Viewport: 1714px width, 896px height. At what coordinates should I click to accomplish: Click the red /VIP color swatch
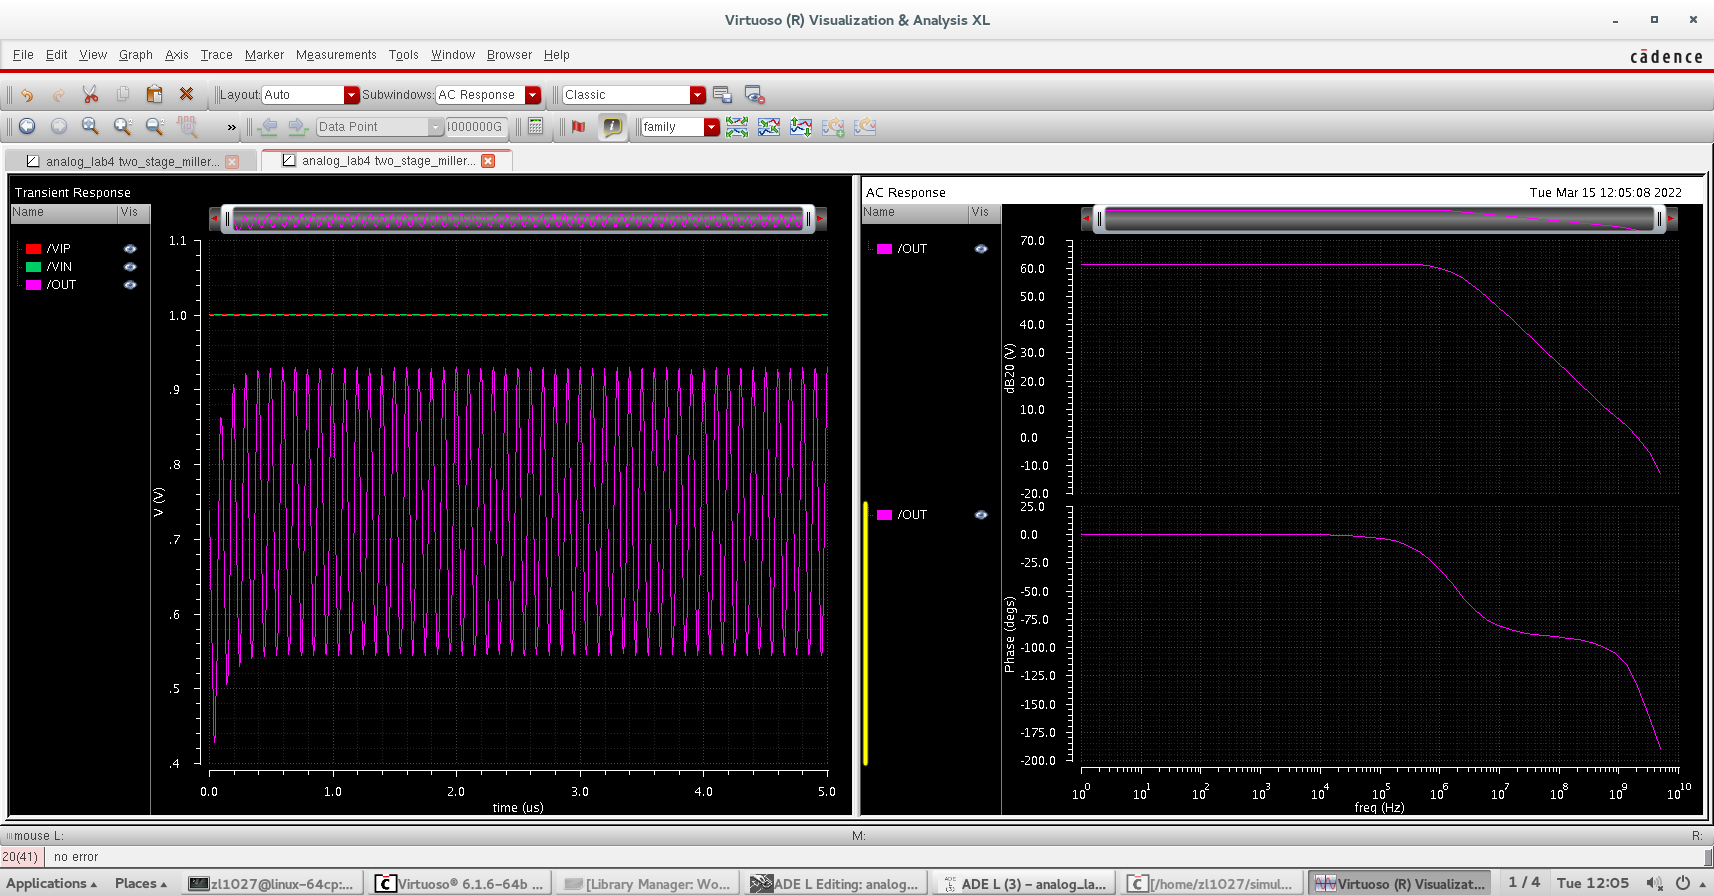tap(33, 249)
